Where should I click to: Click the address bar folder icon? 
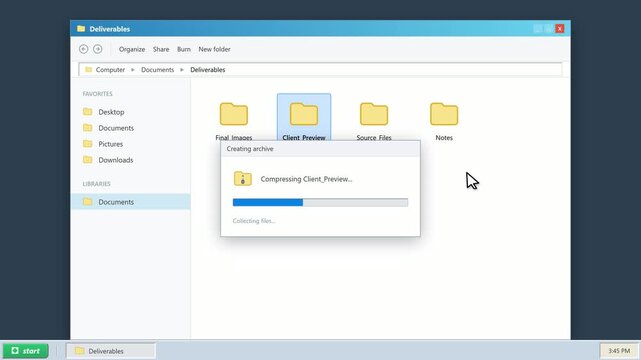point(88,69)
